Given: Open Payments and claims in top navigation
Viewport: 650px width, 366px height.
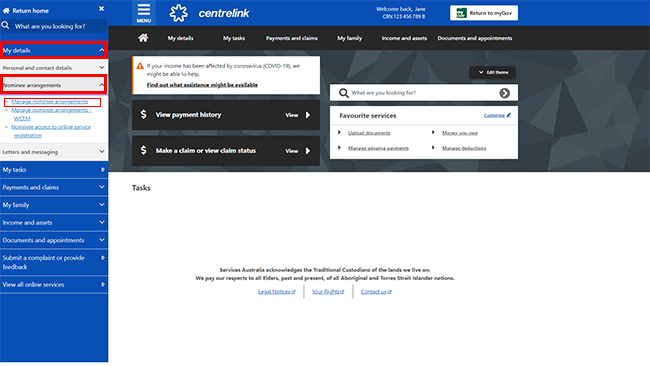Looking at the screenshot, I should click(292, 38).
